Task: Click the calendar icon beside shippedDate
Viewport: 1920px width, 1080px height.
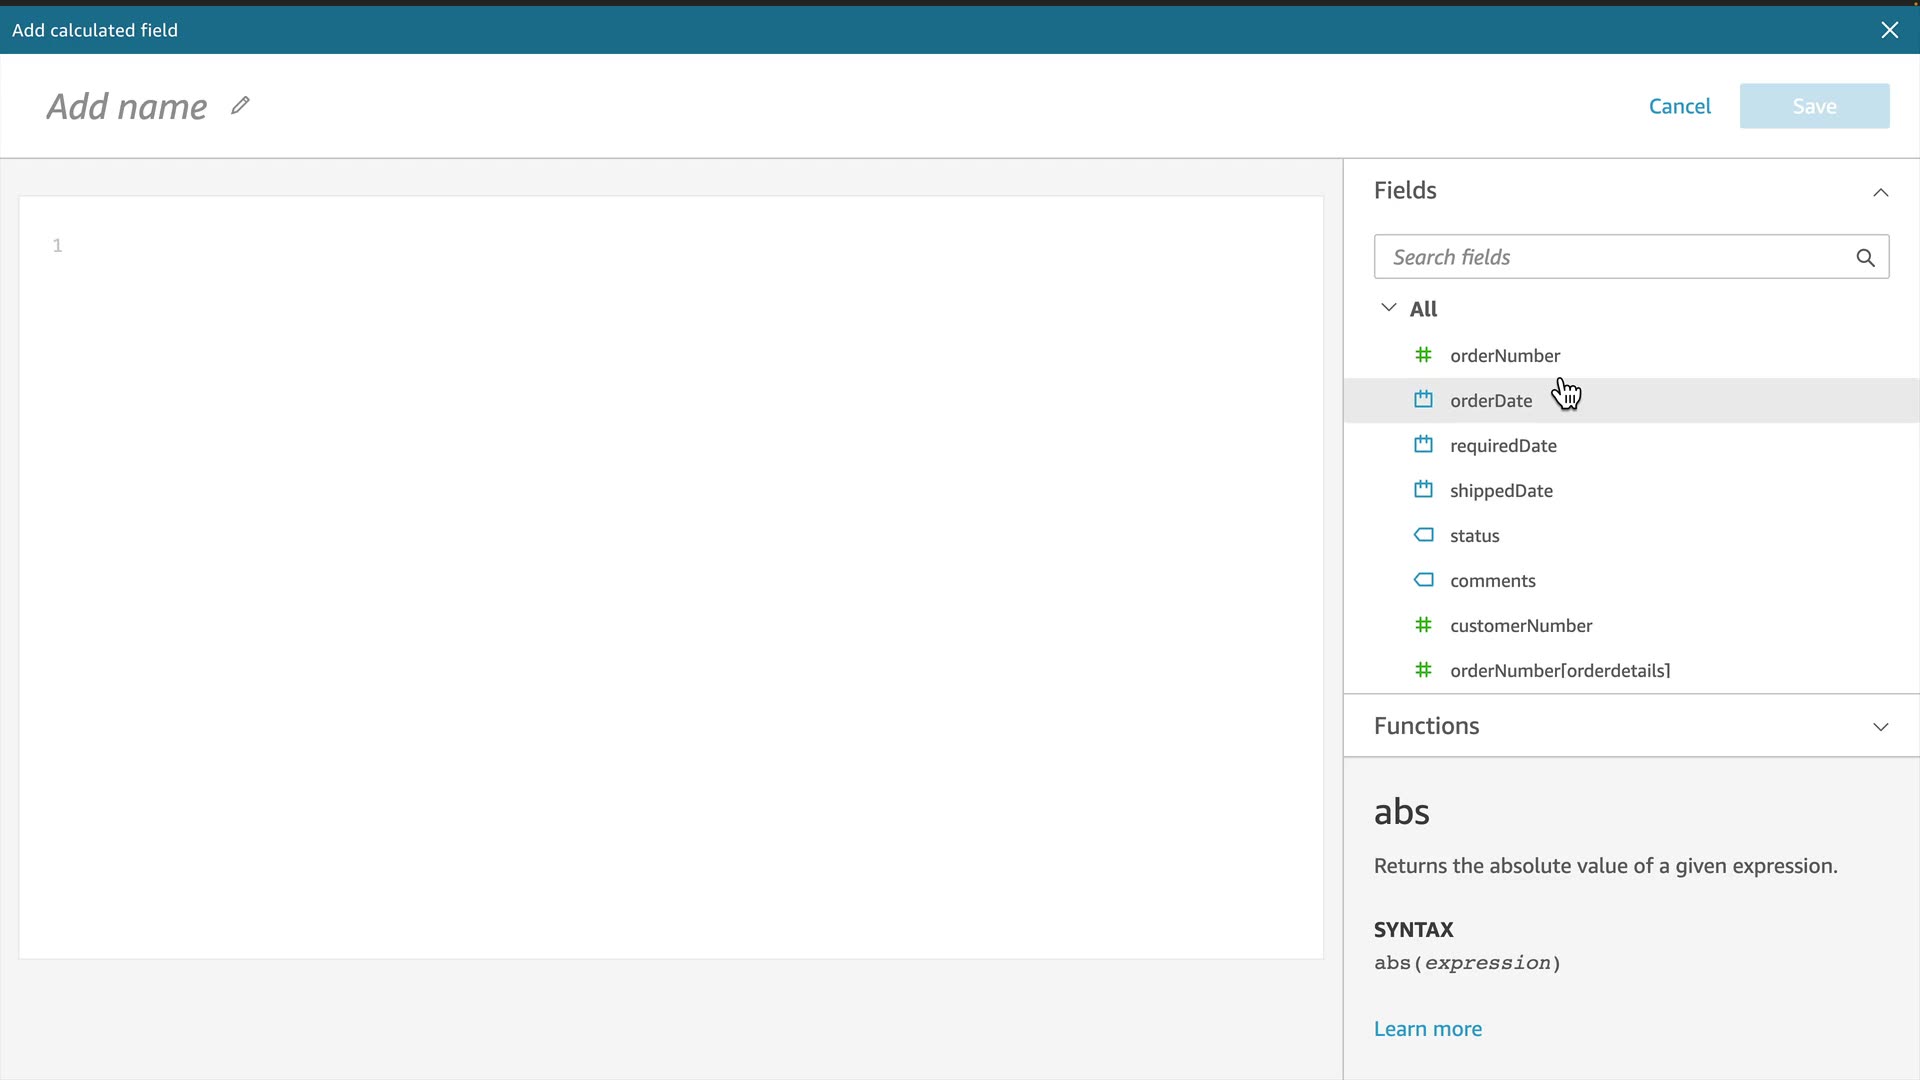Action: [x=1423, y=490]
